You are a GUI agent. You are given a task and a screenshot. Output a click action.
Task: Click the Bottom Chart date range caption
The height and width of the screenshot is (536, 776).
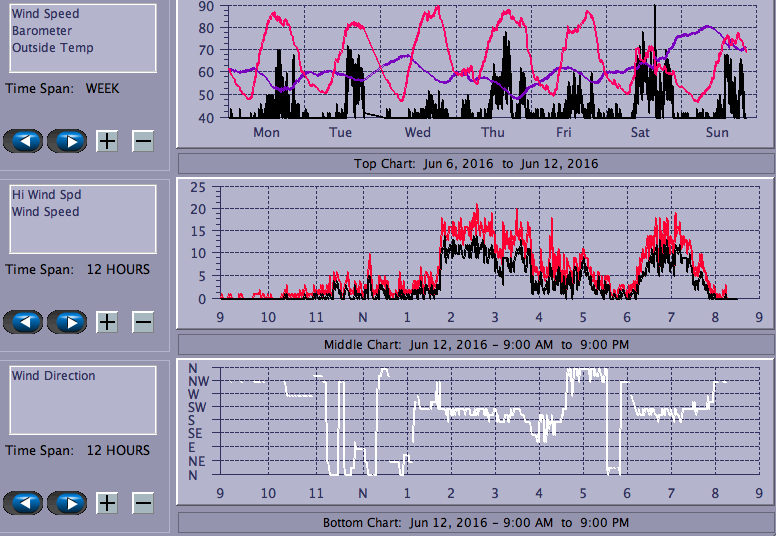coord(476,523)
